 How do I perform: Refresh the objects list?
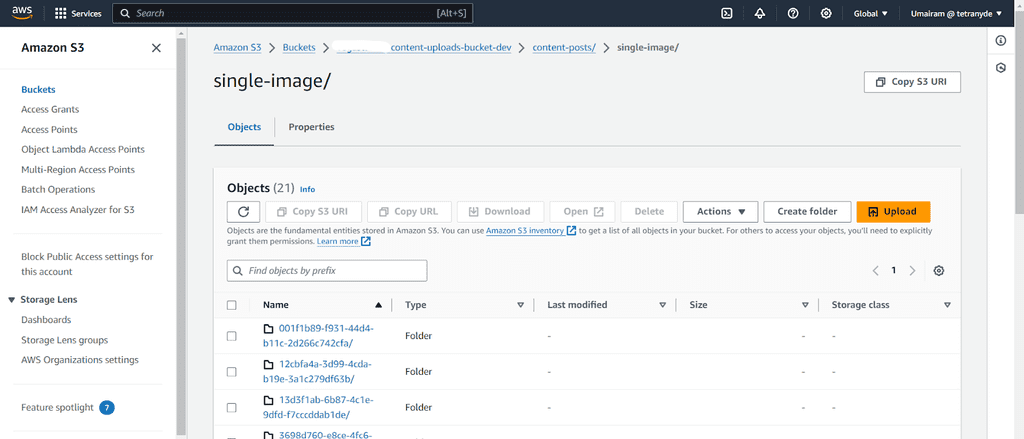pos(244,212)
